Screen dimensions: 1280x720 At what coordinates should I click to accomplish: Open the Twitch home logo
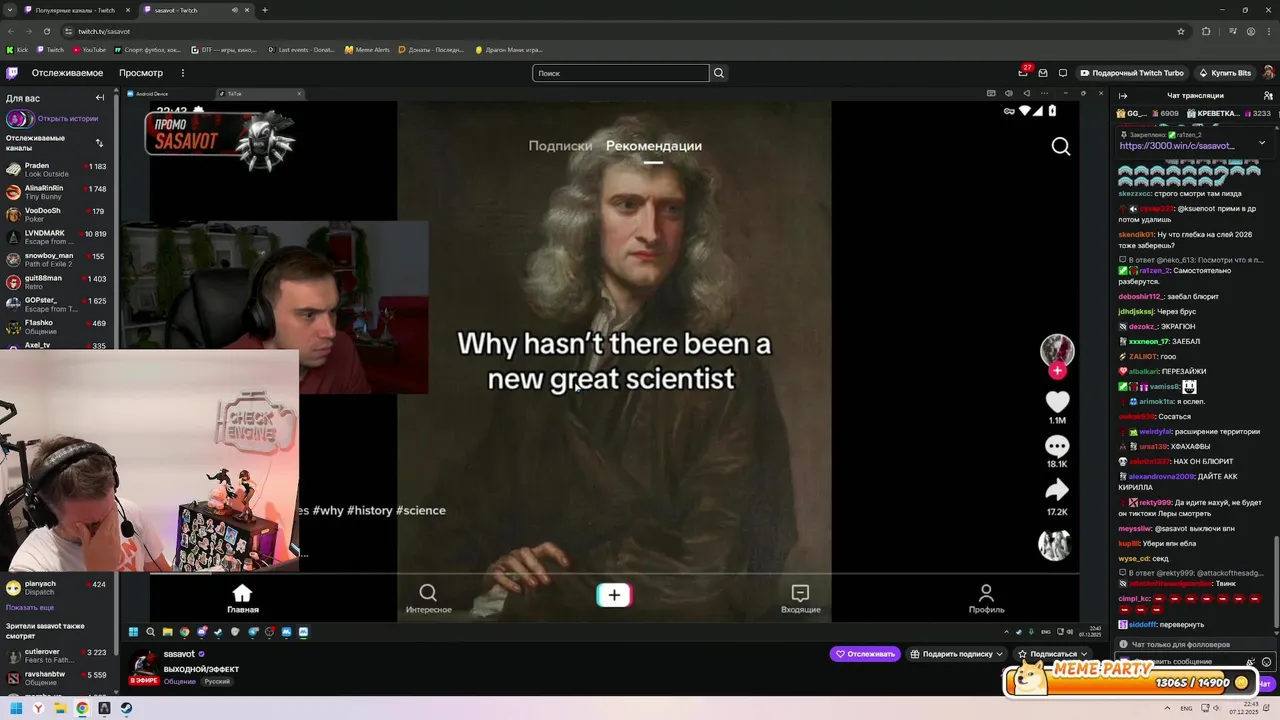[x=12, y=73]
